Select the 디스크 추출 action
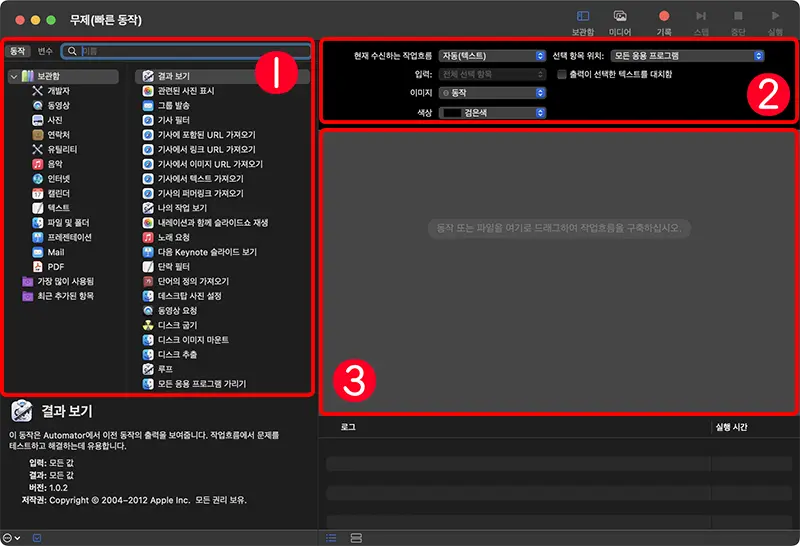800x546 pixels. click(x=169, y=355)
